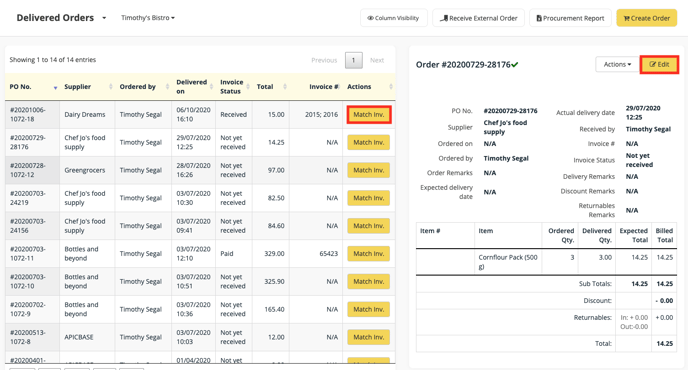Click the Edit button for the order
This screenshot has height=370, width=688.
[659, 65]
